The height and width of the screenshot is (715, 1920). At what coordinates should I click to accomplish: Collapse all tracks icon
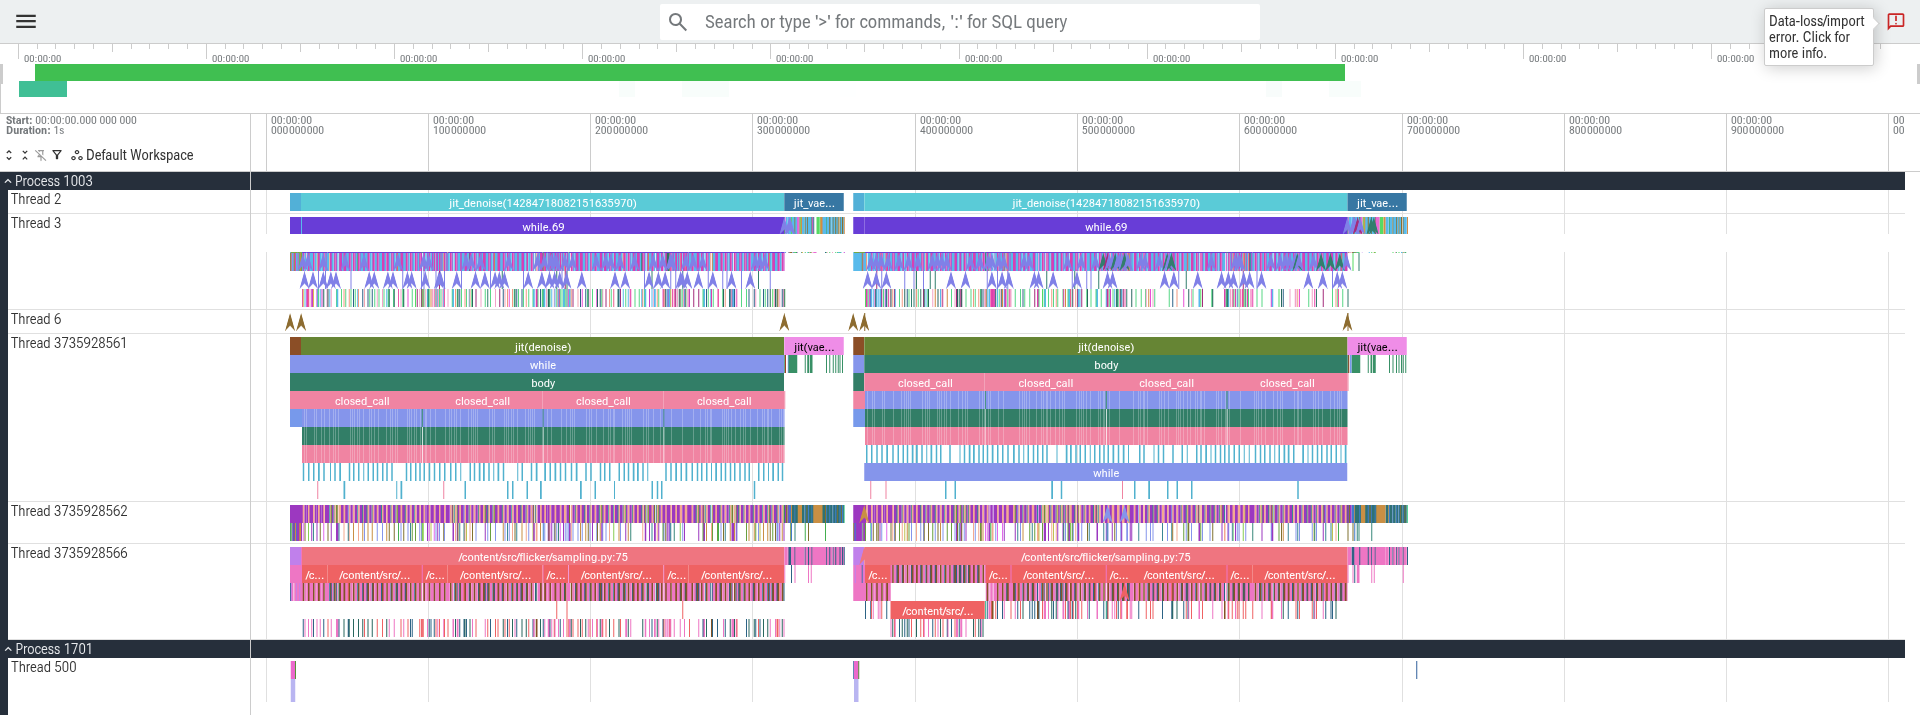(25, 155)
